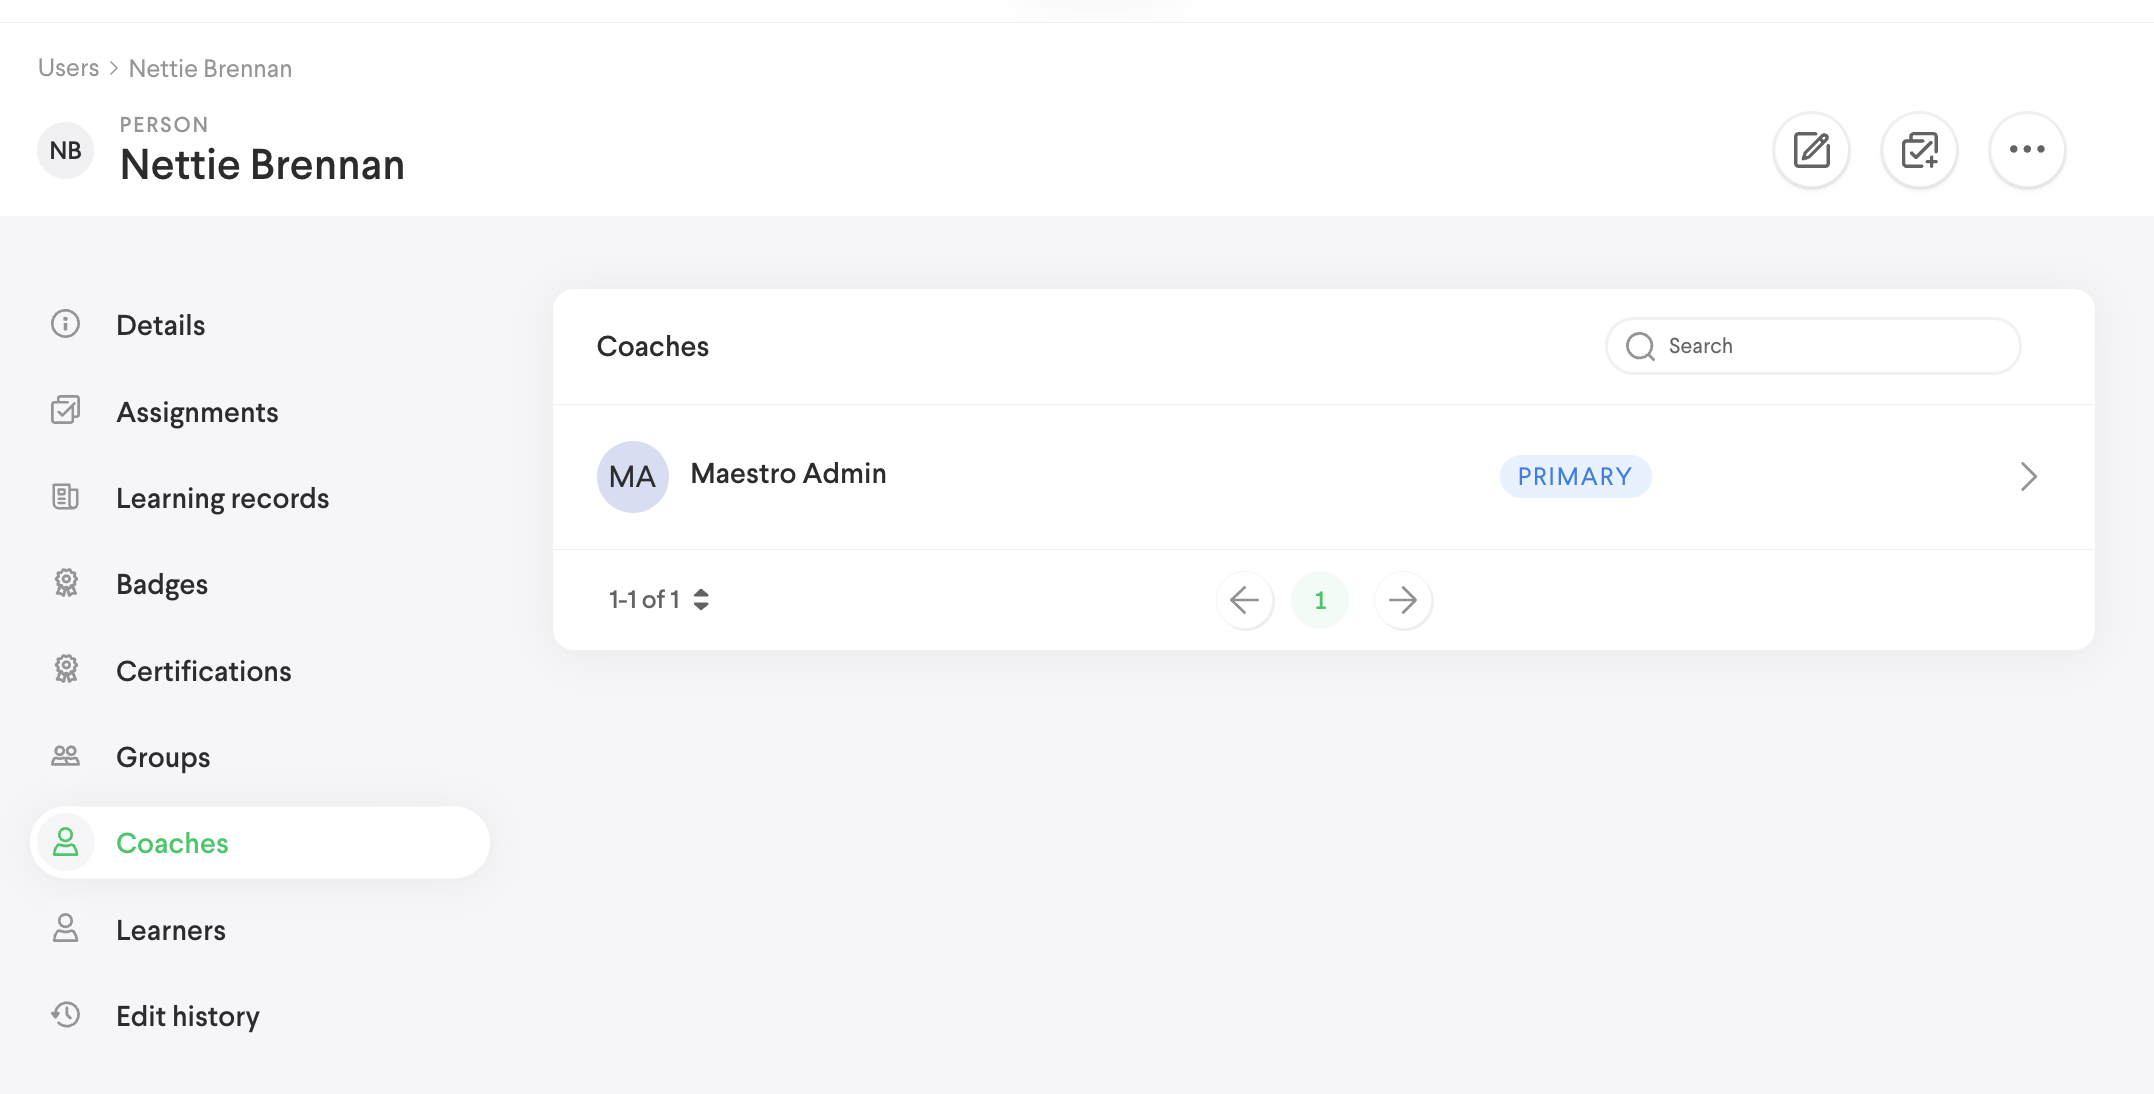This screenshot has height=1094, width=2154.
Task: Click the Learning records document icon
Action: click(x=65, y=497)
